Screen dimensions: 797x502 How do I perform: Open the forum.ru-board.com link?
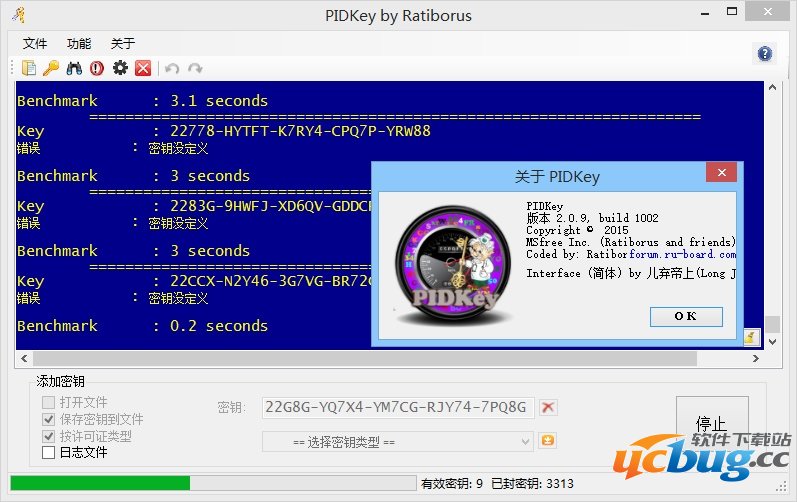[x=682, y=254]
